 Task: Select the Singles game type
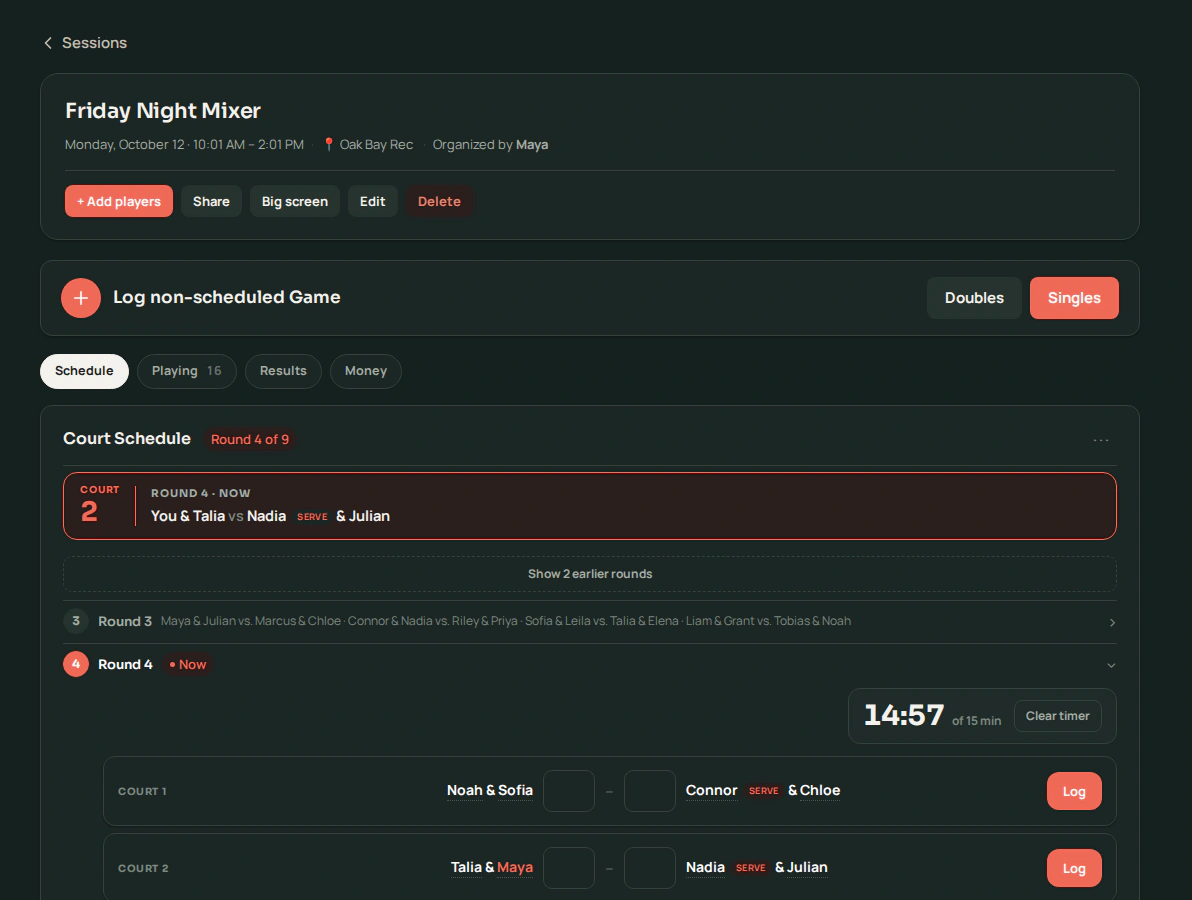click(x=1073, y=298)
